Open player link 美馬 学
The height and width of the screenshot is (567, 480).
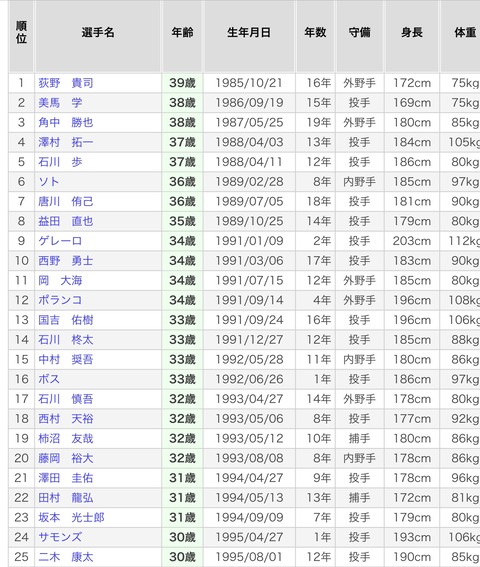pos(60,103)
